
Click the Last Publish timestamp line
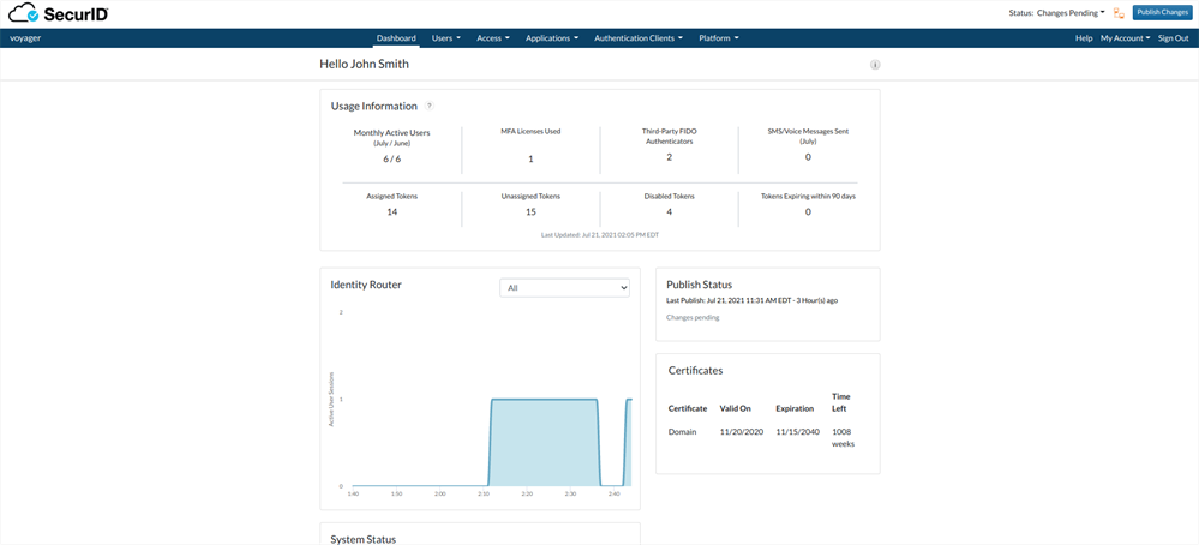click(752, 300)
